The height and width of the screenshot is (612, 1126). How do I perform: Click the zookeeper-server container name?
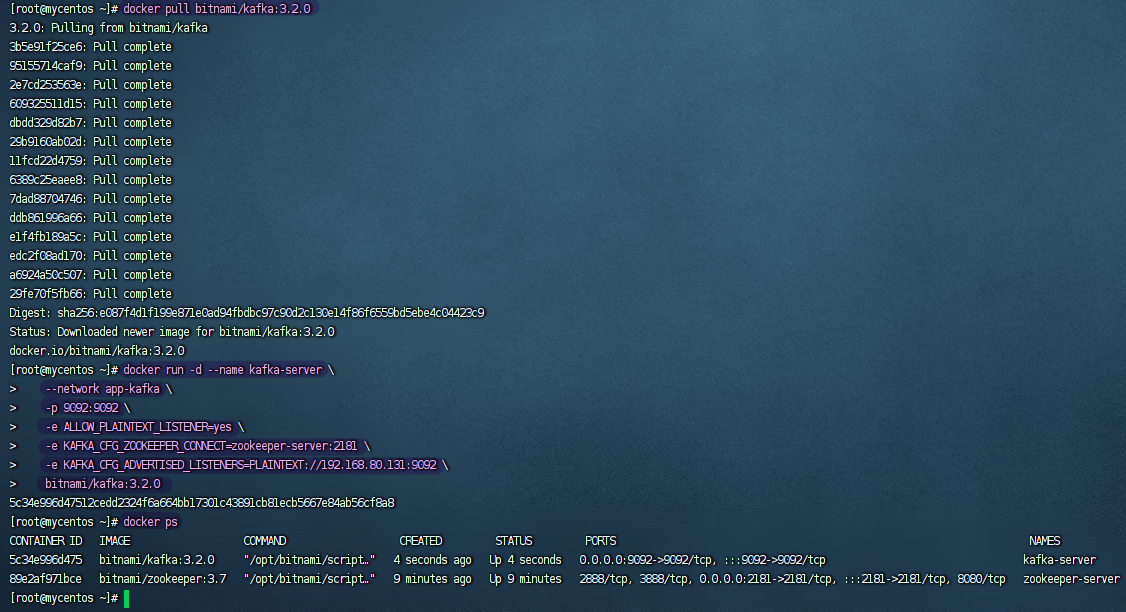[1071, 579]
